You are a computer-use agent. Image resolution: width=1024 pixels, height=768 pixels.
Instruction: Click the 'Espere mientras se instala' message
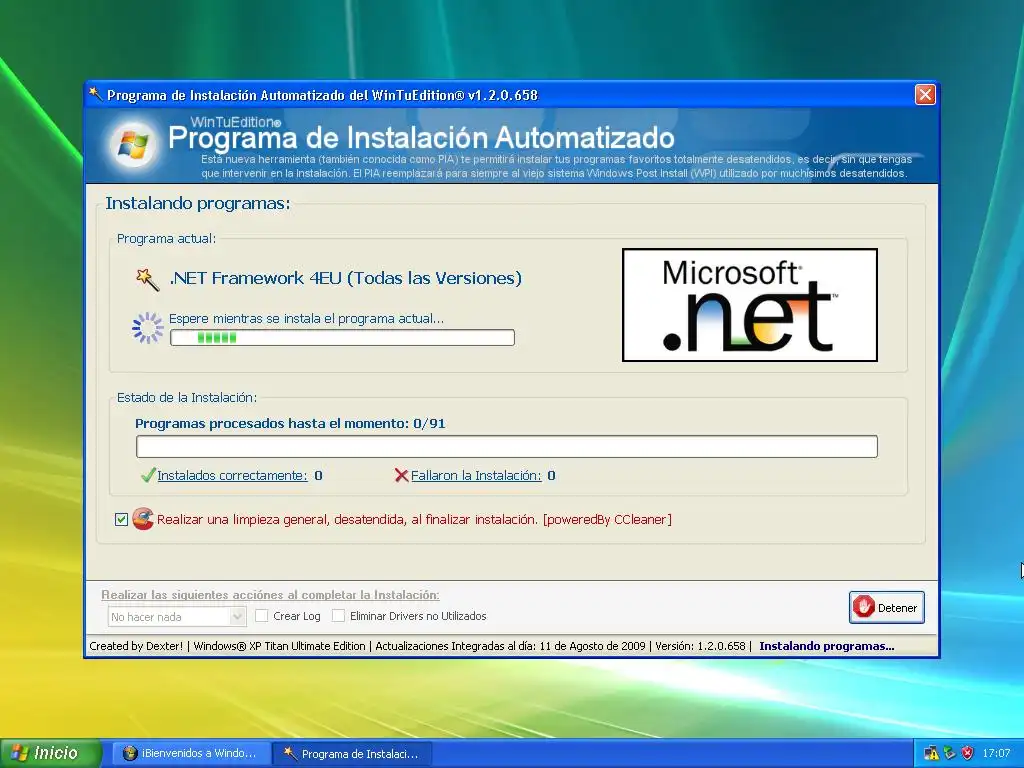306,319
